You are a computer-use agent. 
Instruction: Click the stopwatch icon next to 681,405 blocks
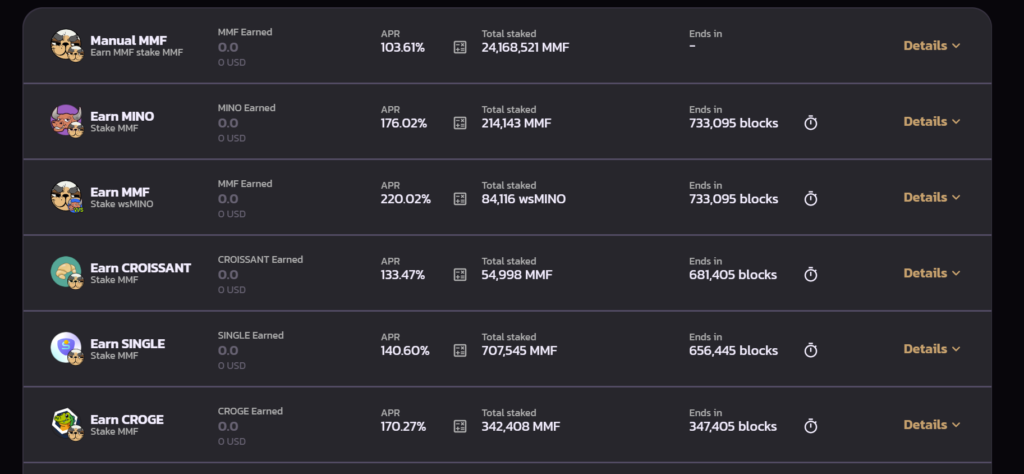[x=811, y=275]
